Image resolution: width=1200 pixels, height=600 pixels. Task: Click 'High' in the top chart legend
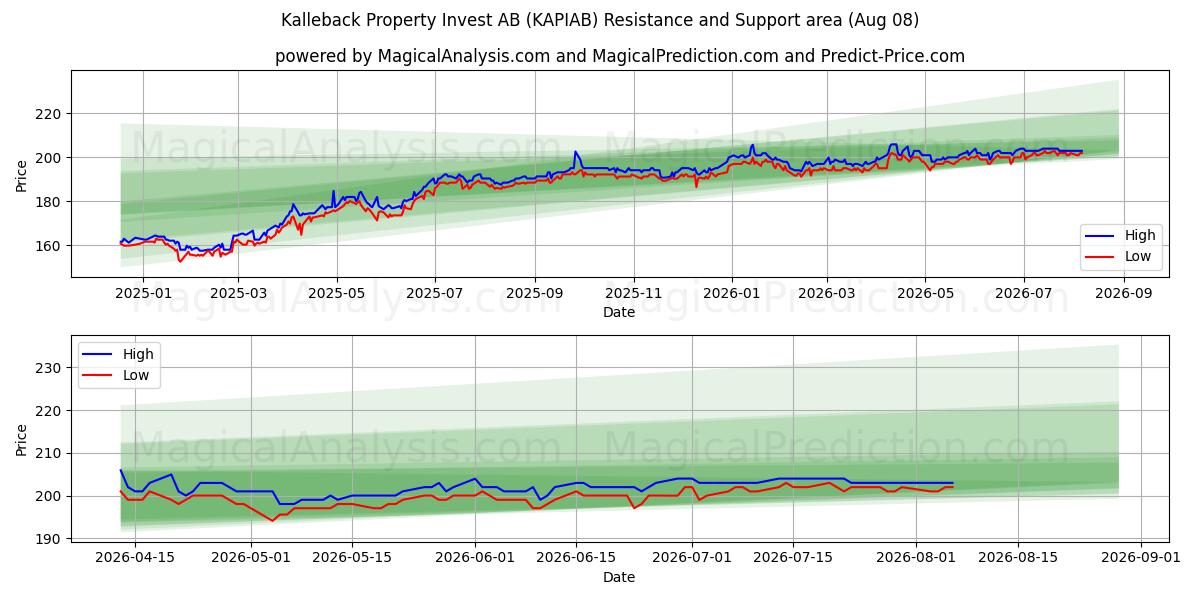pyautogui.click(x=1140, y=236)
